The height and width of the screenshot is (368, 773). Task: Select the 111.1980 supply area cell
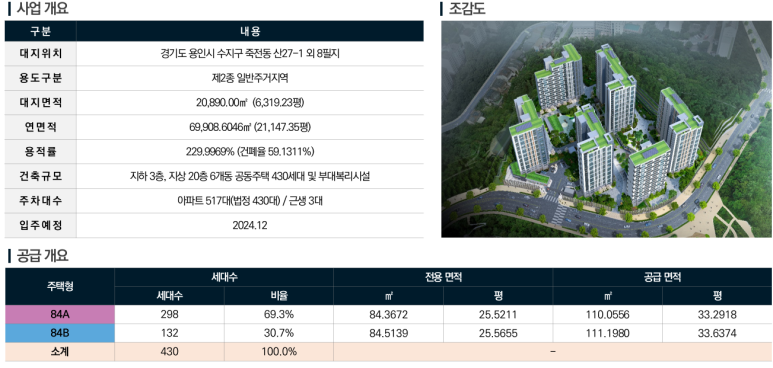[x=607, y=333]
